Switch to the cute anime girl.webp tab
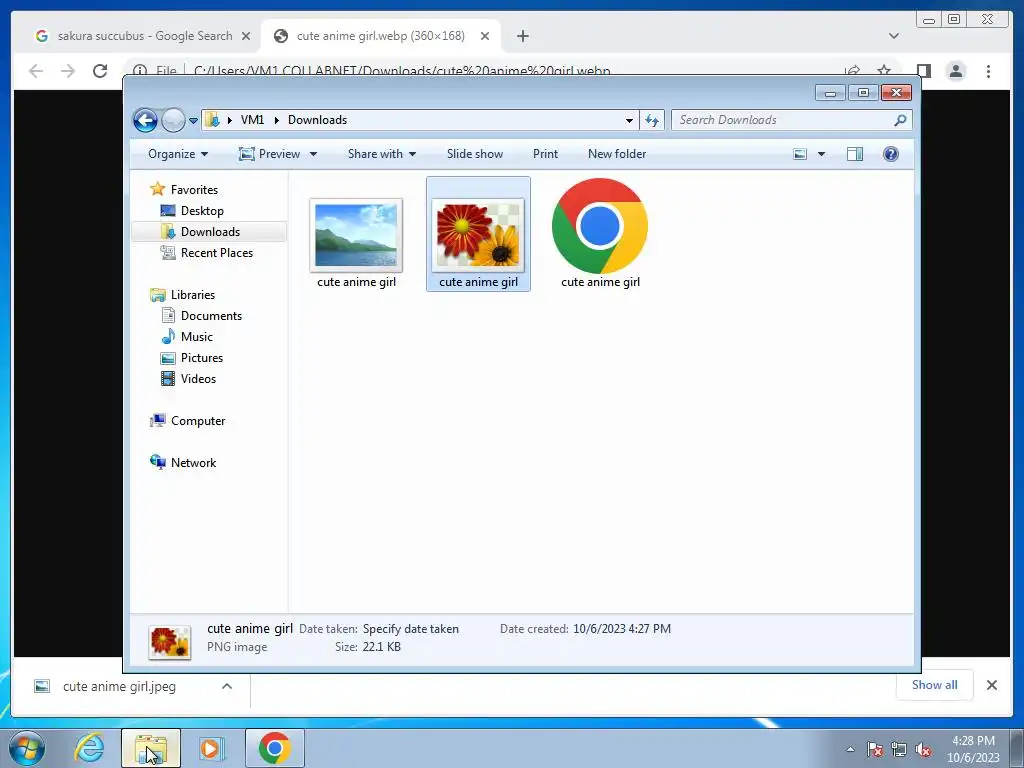 point(381,36)
